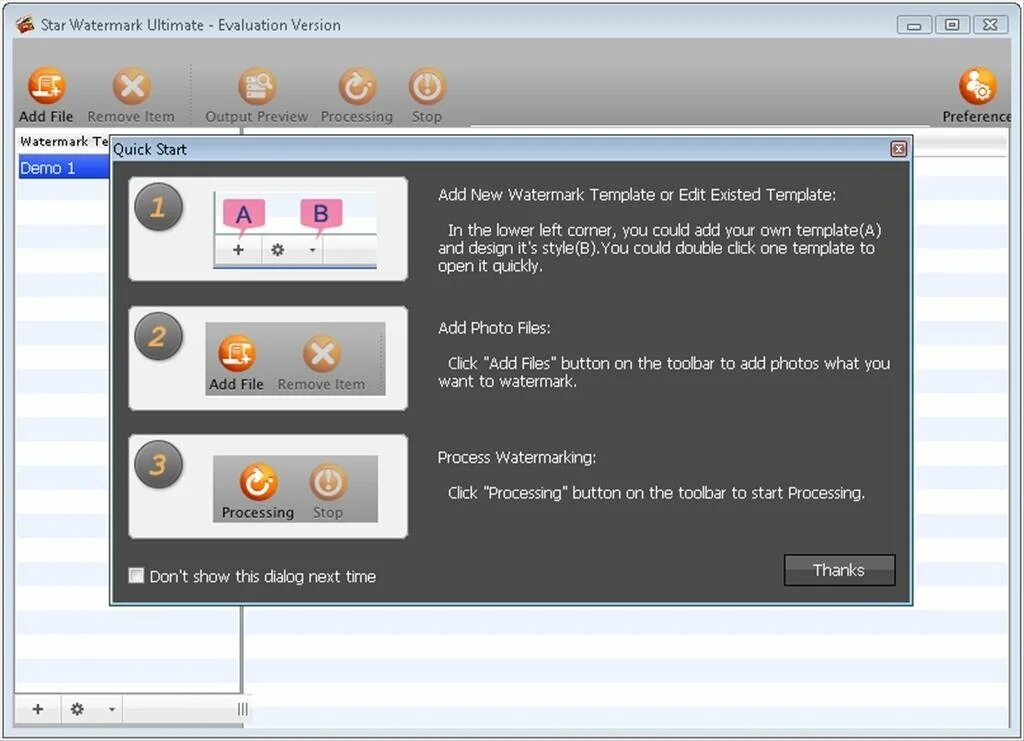
Task: Click the Thanks button
Action: 839,570
